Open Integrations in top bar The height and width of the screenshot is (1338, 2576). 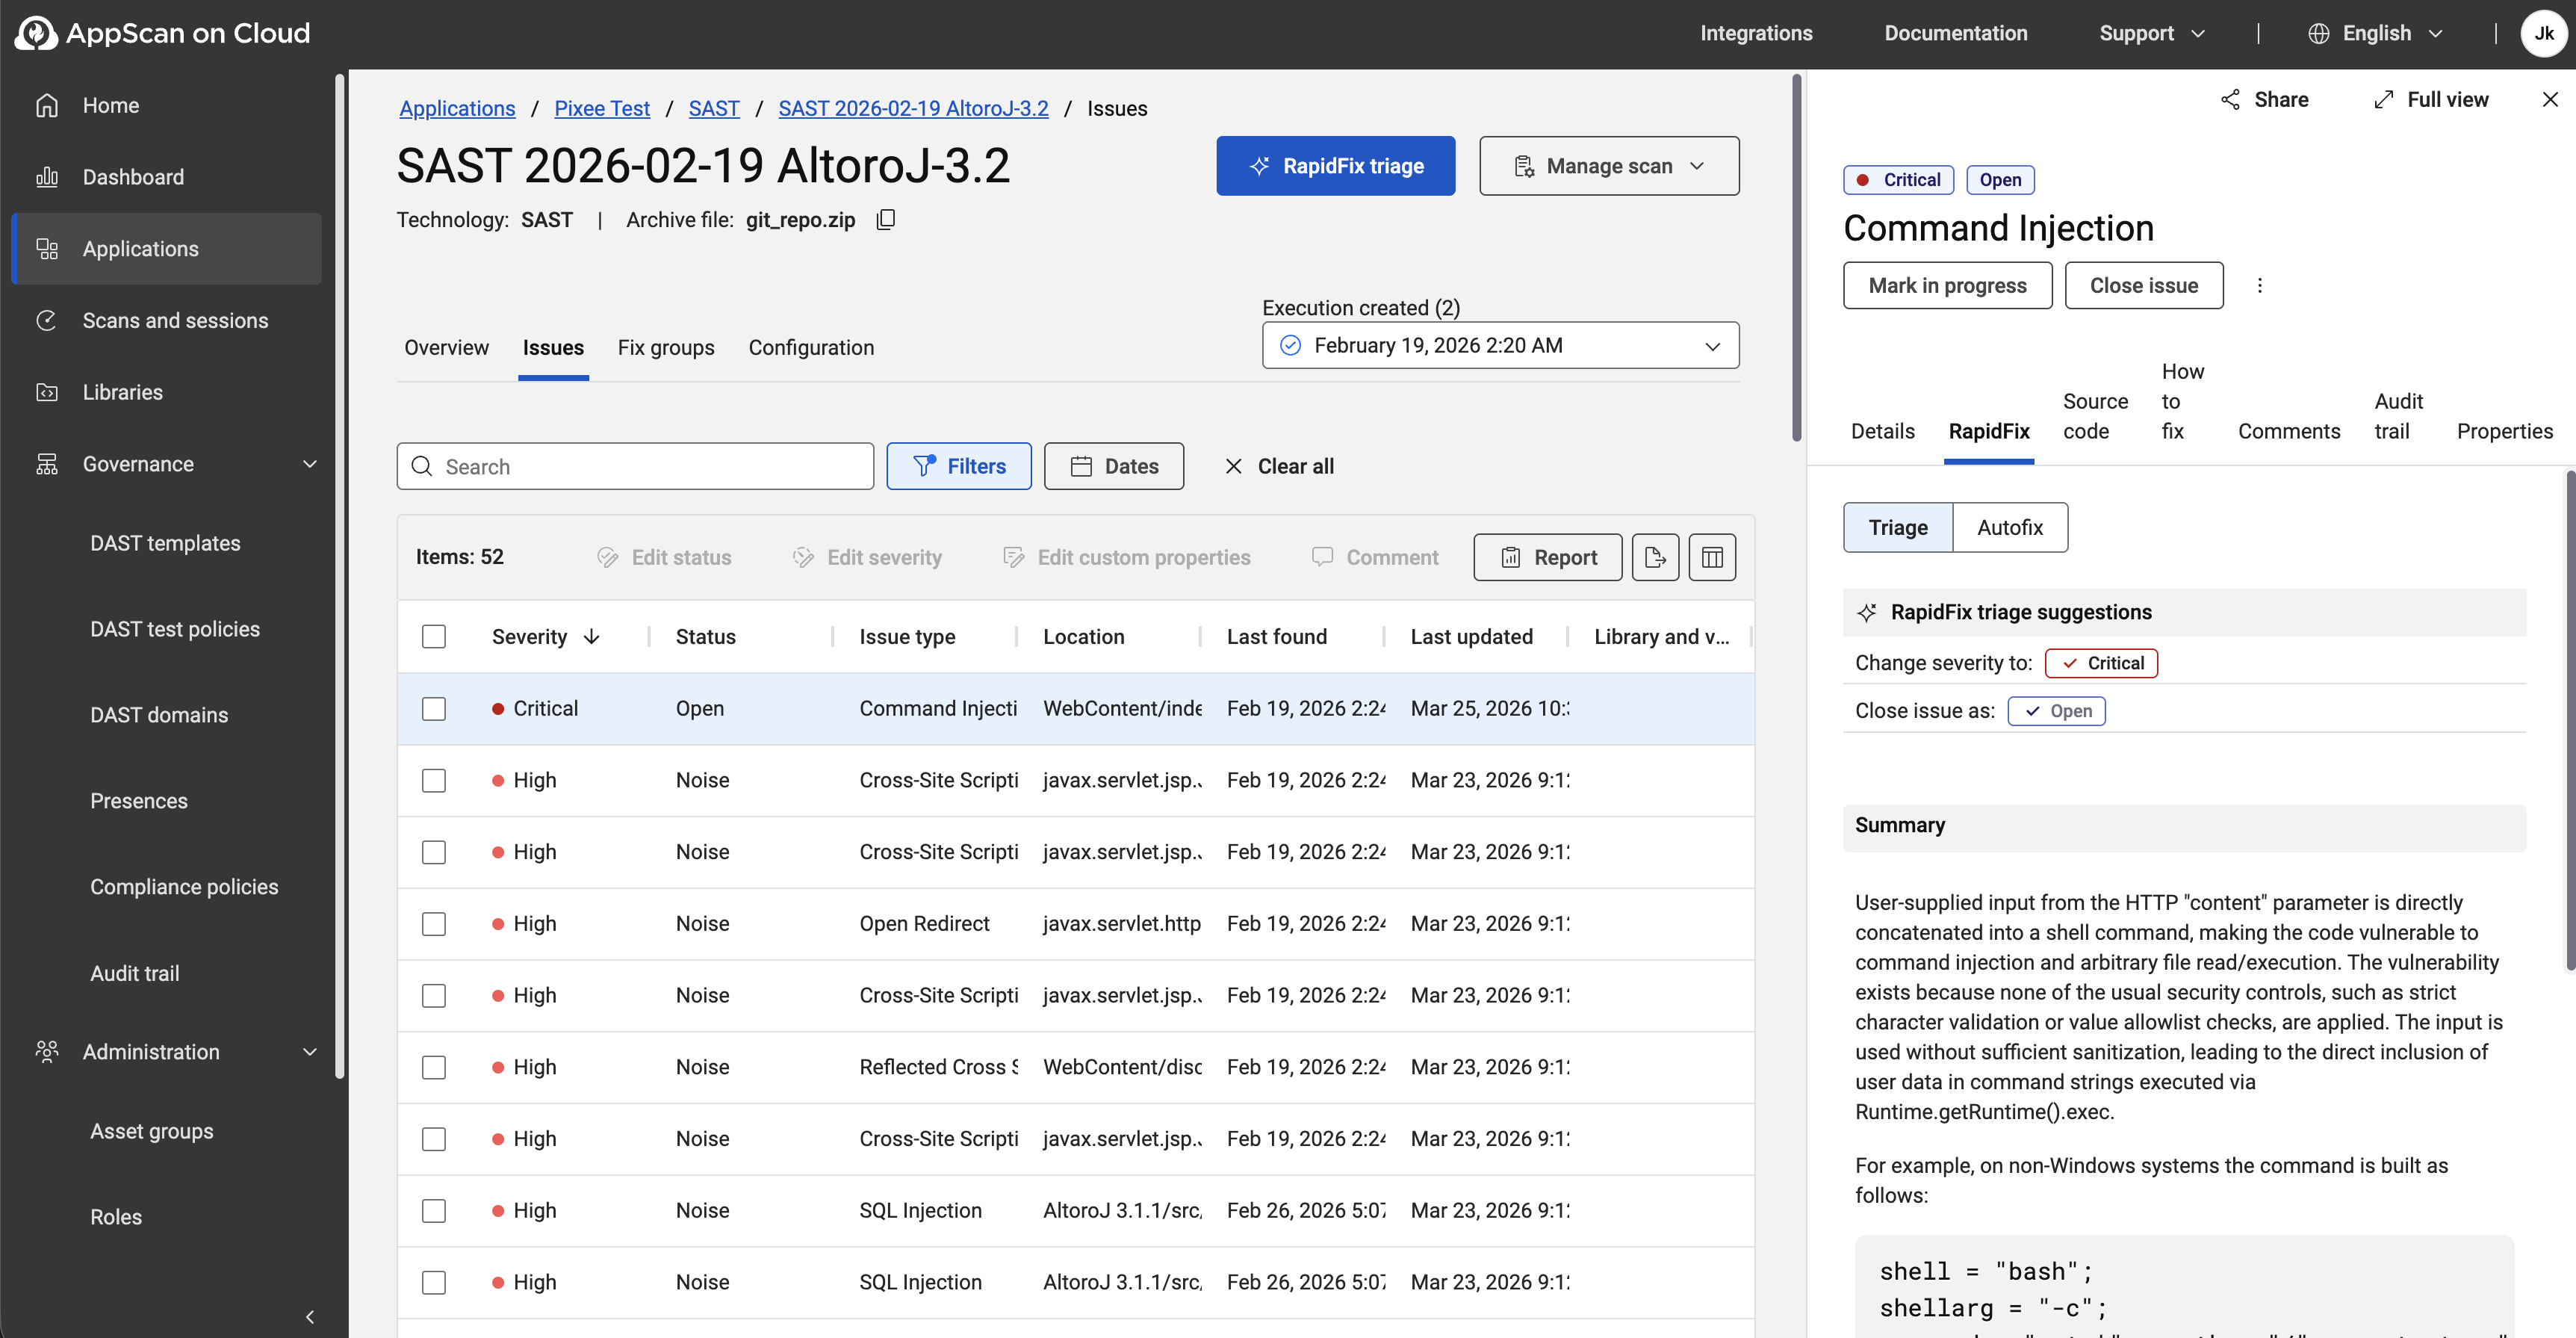pos(1756,33)
